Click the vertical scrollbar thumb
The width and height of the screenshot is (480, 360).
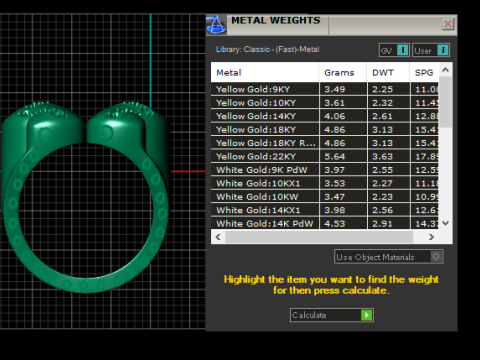point(445,102)
